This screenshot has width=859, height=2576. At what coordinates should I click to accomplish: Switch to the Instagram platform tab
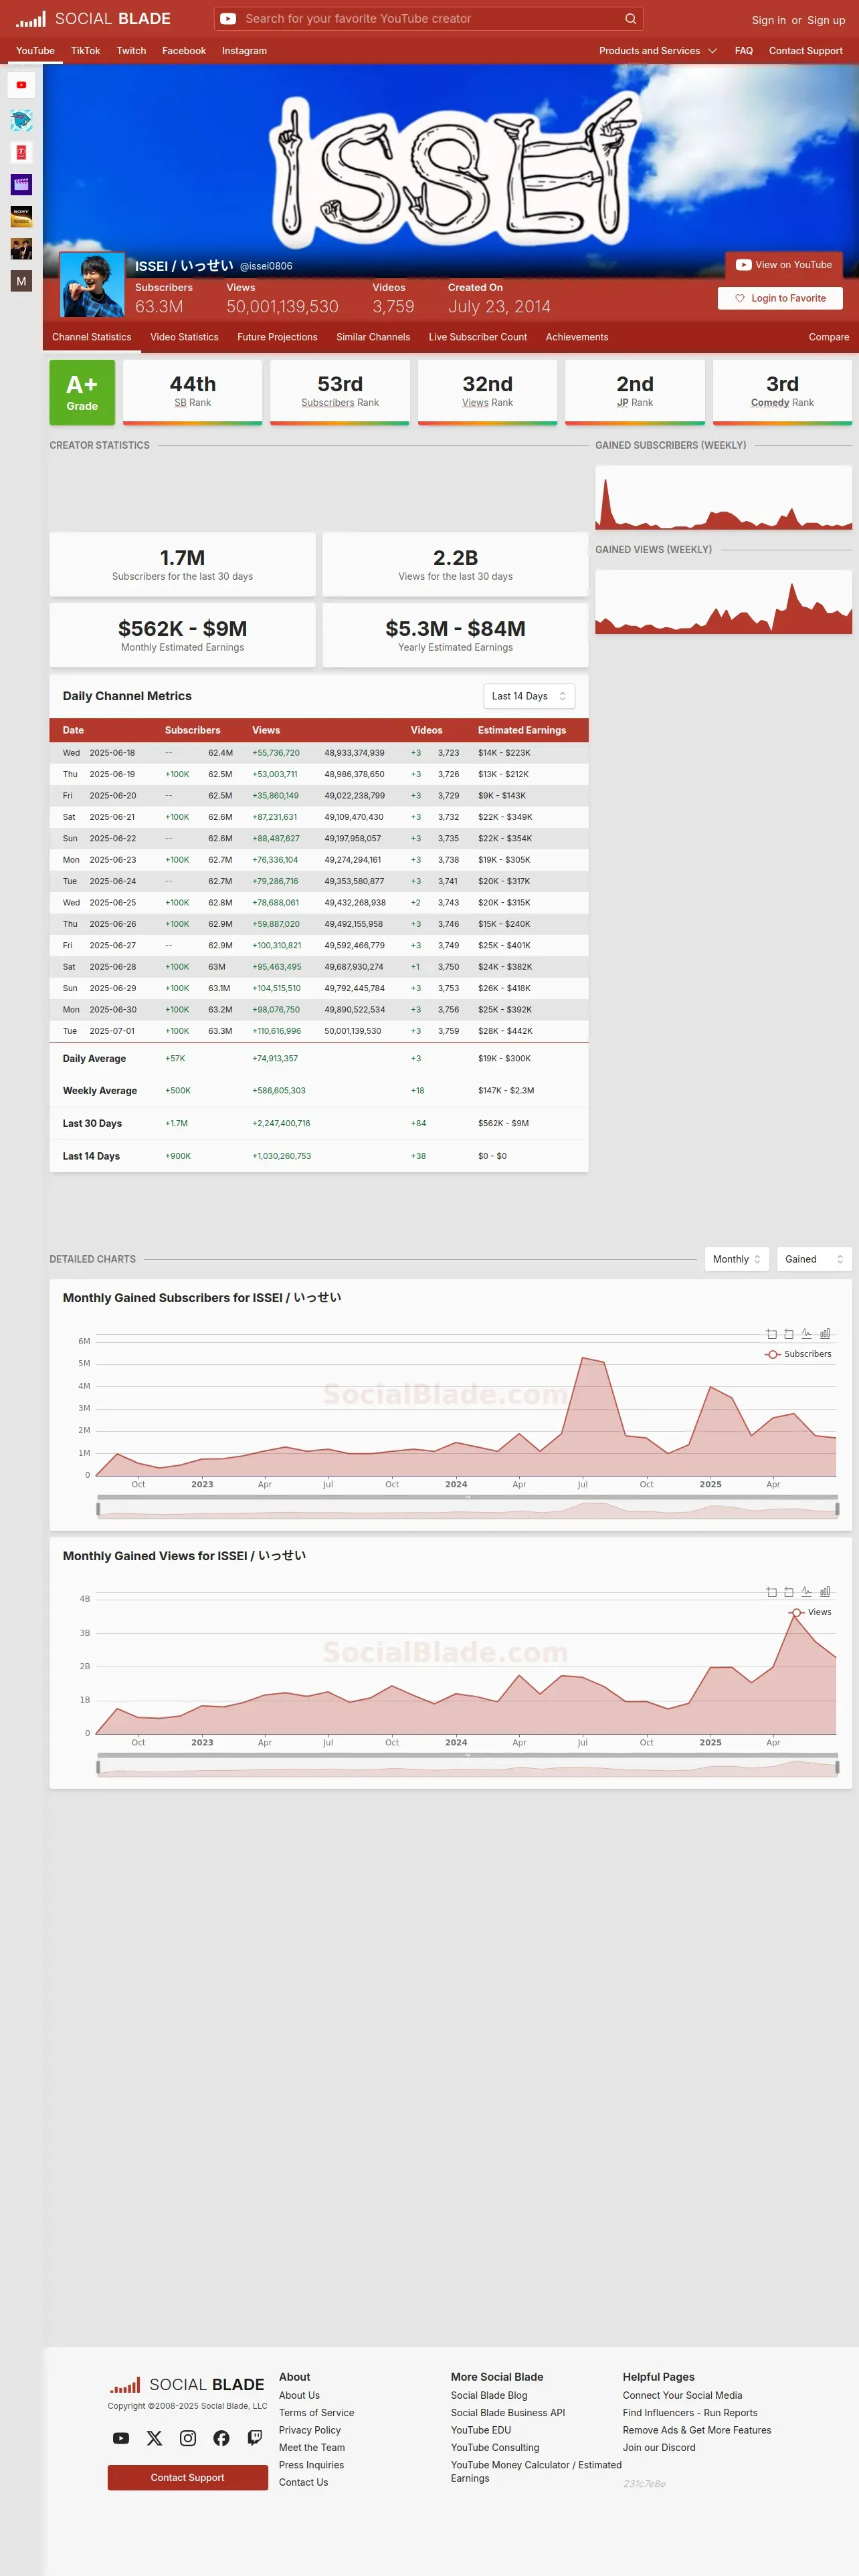[244, 51]
